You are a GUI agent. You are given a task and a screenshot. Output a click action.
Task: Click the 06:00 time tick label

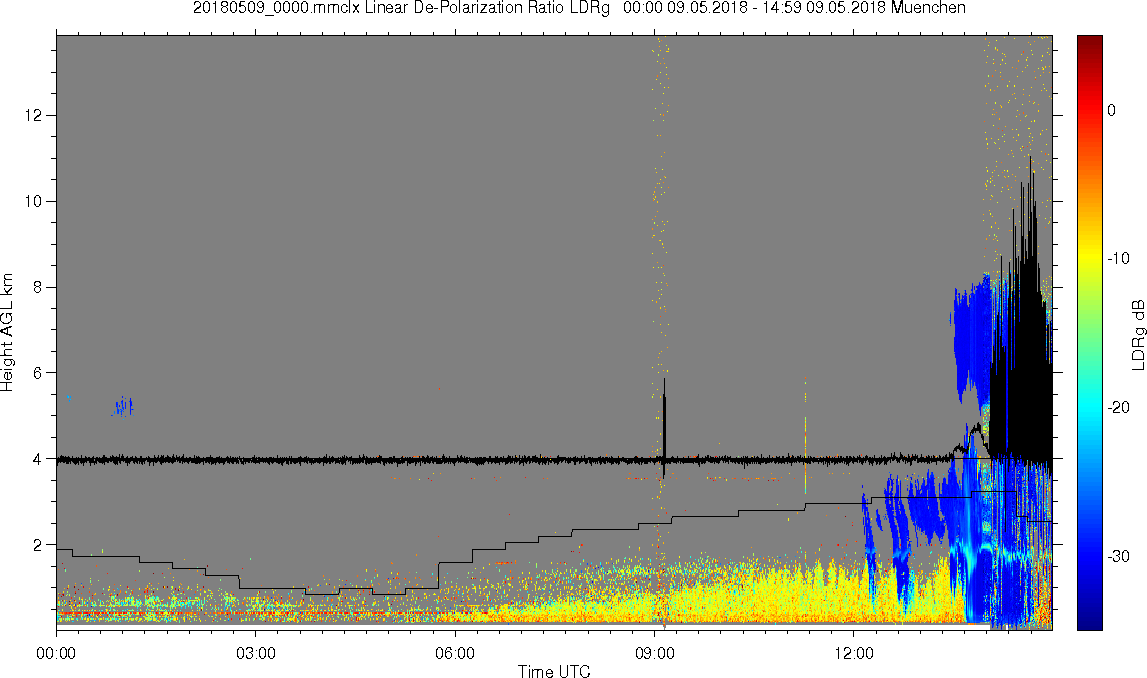pos(455,653)
